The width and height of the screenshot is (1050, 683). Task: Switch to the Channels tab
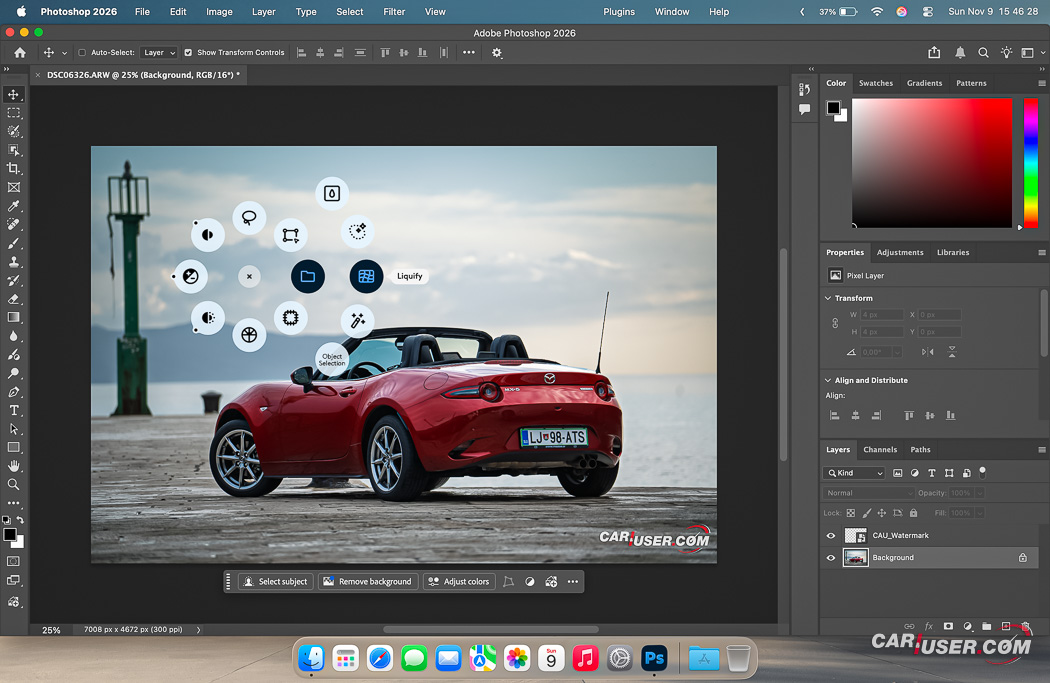pyautogui.click(x=880, y=450)
